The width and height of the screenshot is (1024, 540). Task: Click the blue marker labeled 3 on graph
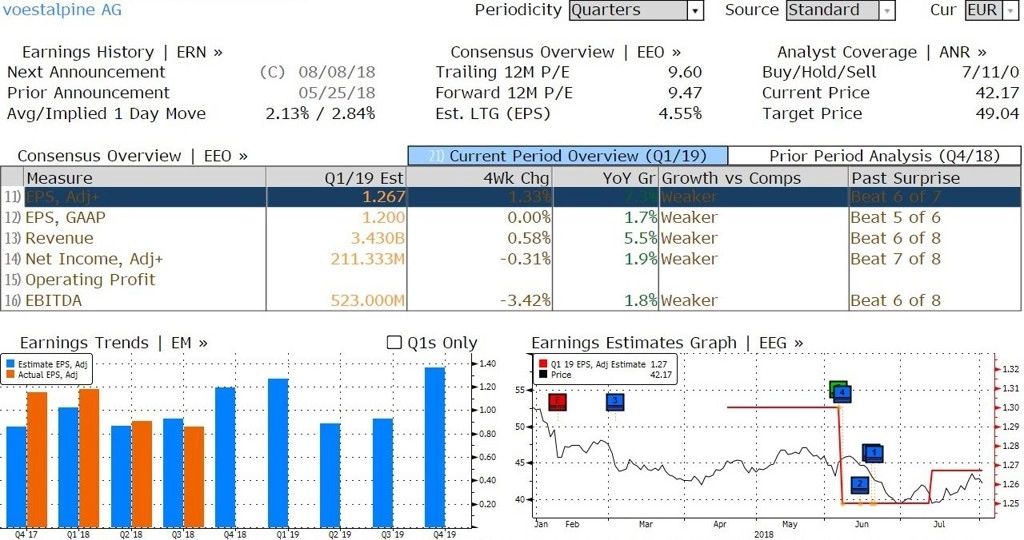pyautogui.click(x=615, y=402)
